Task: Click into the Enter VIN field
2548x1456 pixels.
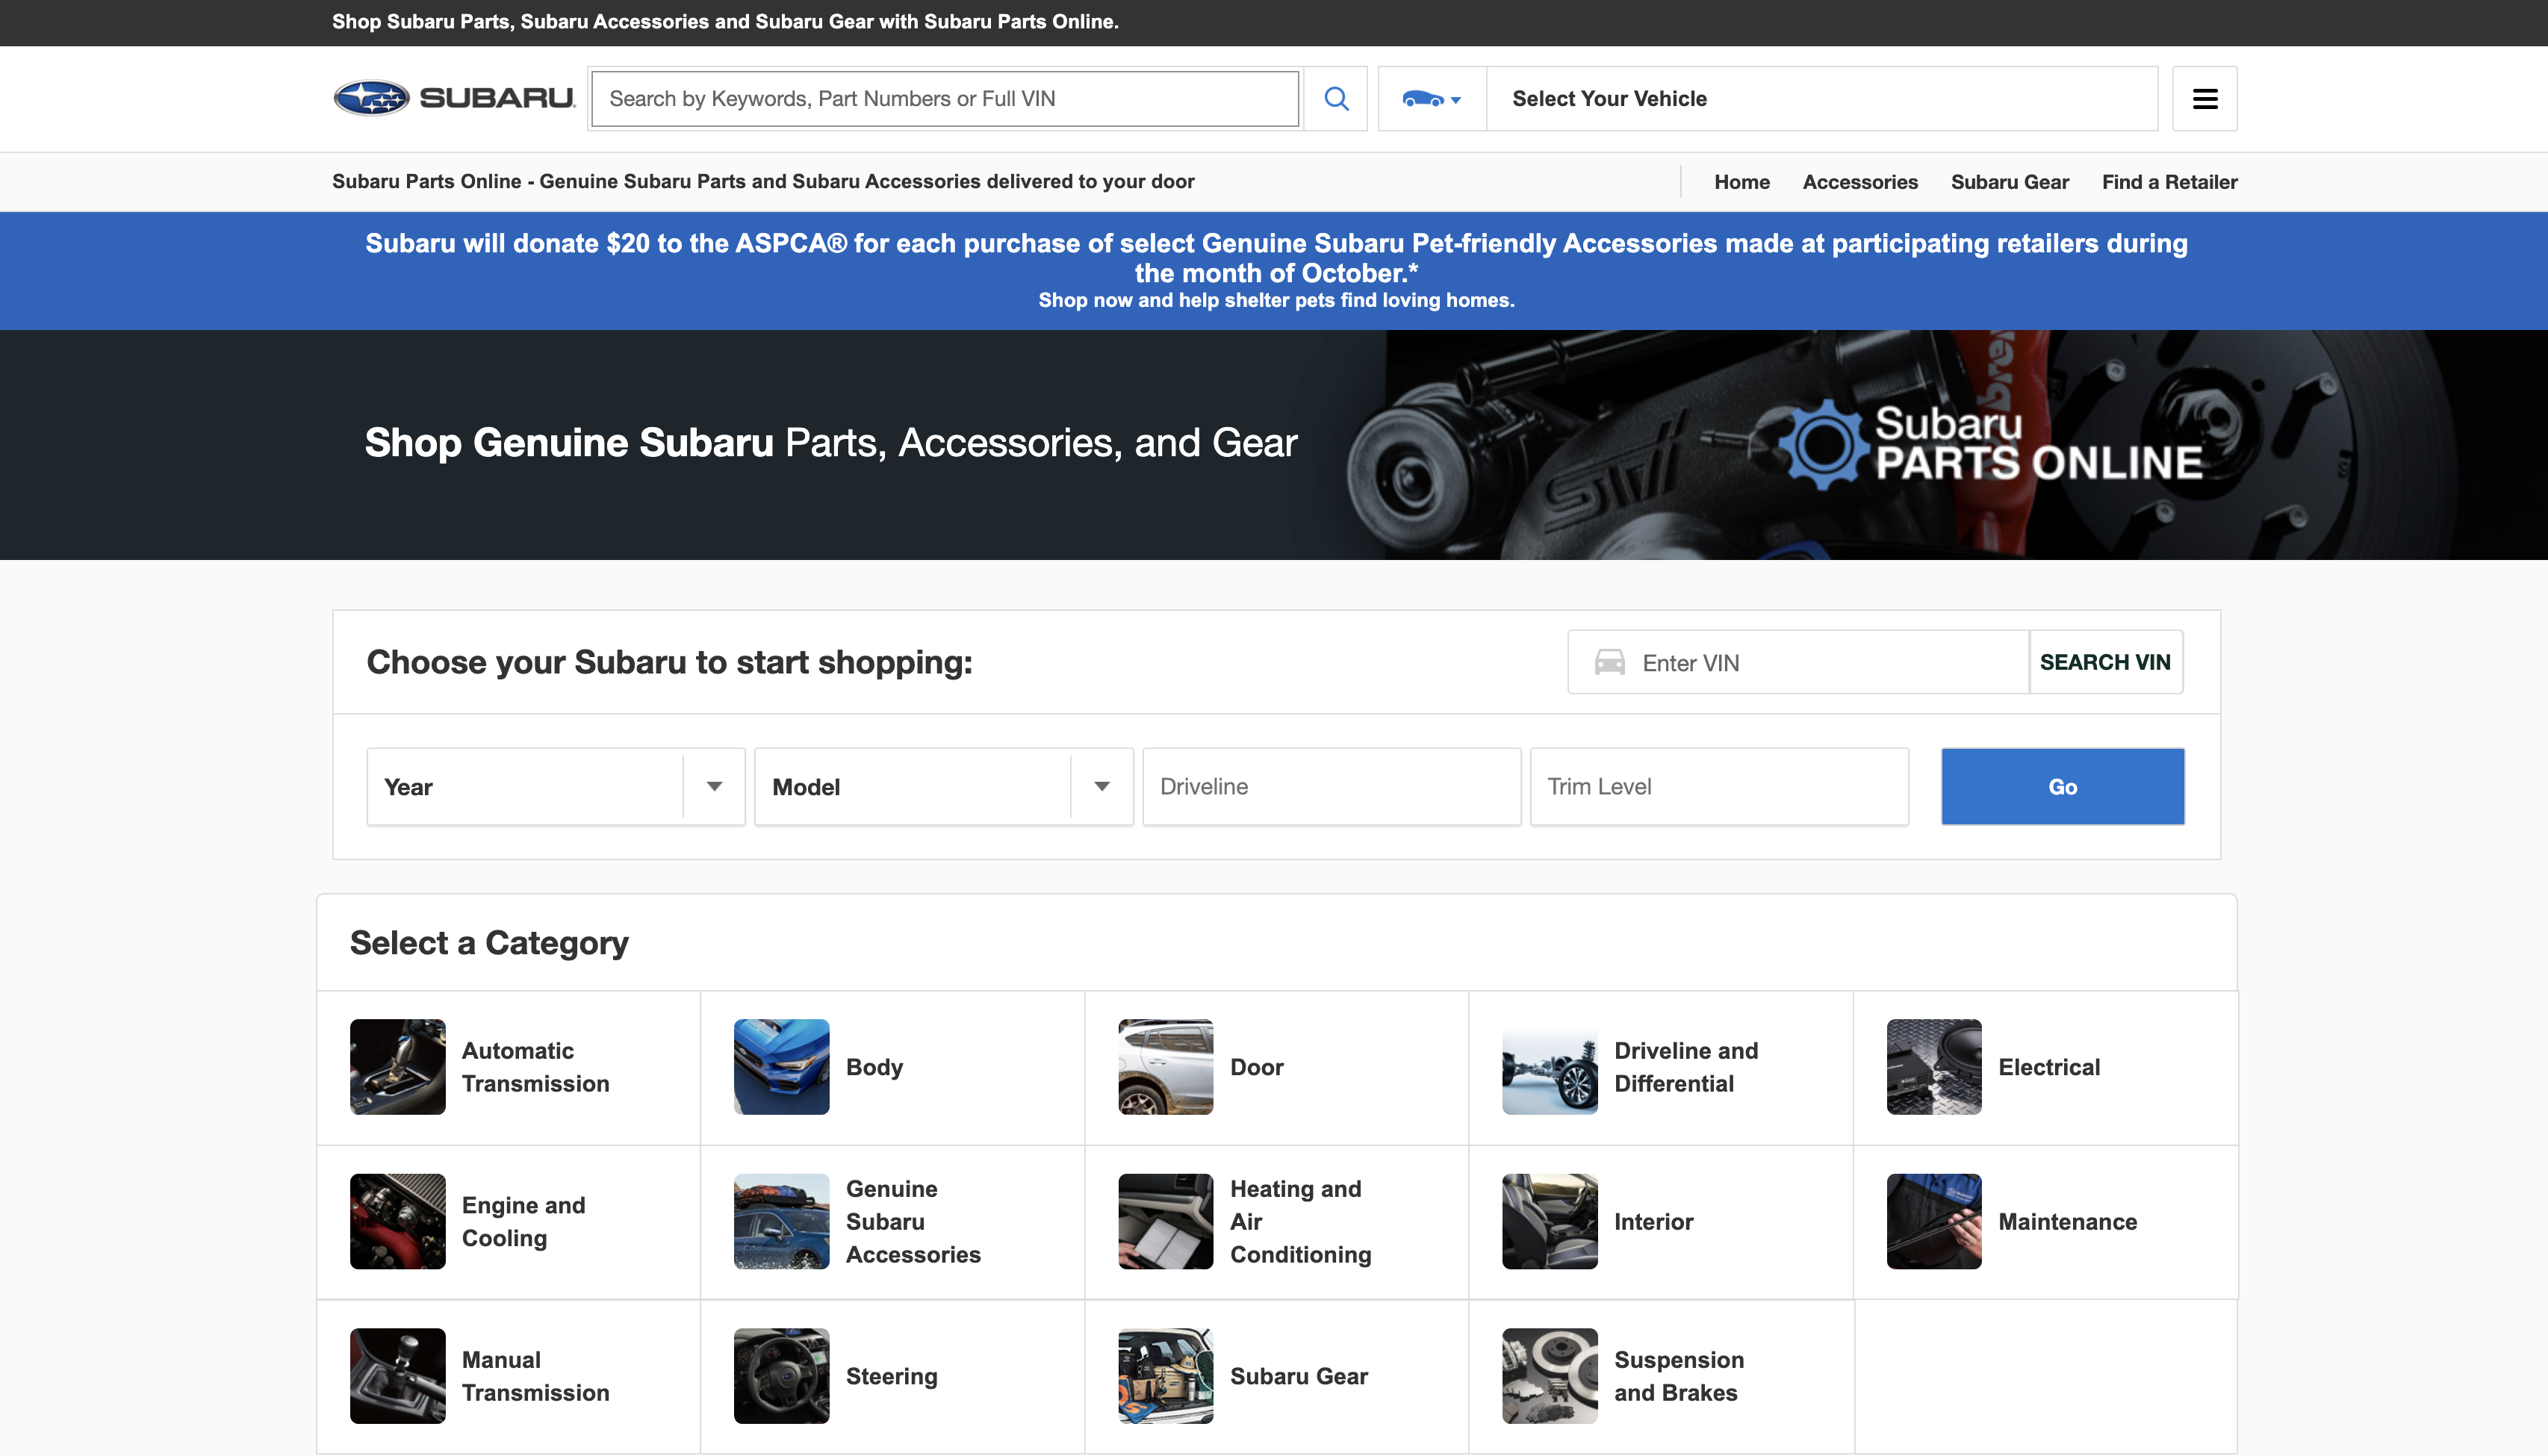Action: click(x=1799, y=662)
